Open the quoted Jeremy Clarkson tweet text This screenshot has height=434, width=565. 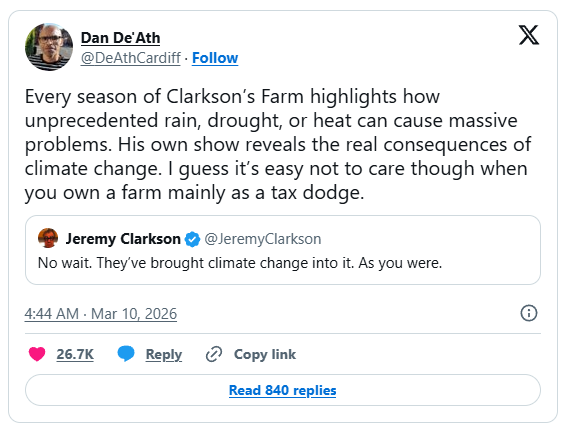(240, 263)
